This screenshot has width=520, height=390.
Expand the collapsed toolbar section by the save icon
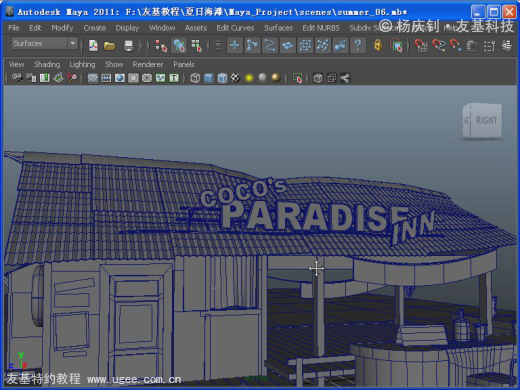click(140, 45)
